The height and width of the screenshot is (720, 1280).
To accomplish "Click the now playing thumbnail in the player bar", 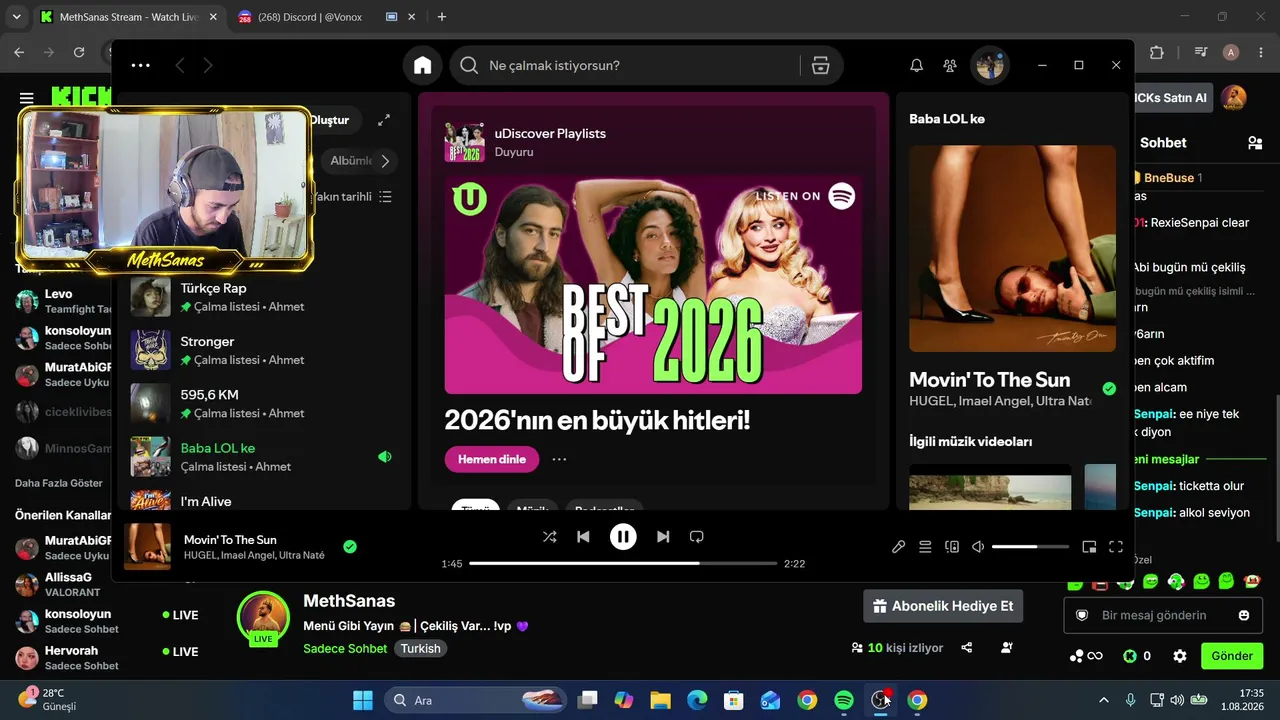I will coord(148,546).
